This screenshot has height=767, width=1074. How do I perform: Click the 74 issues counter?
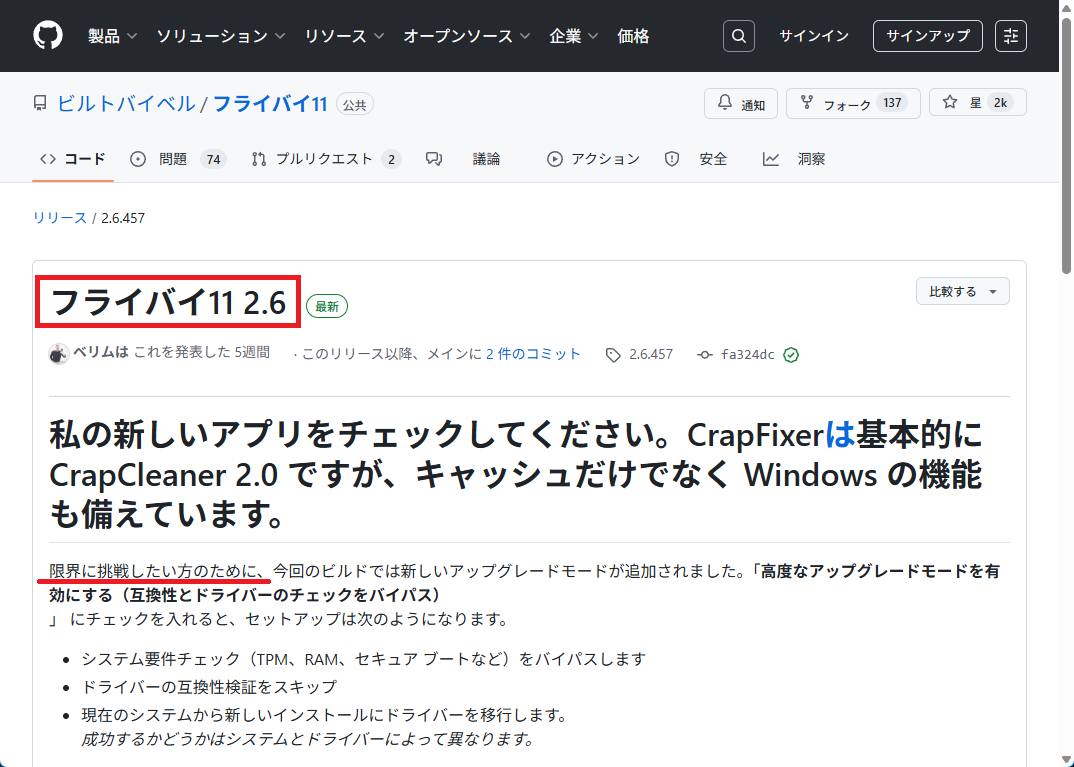[214, 160]
